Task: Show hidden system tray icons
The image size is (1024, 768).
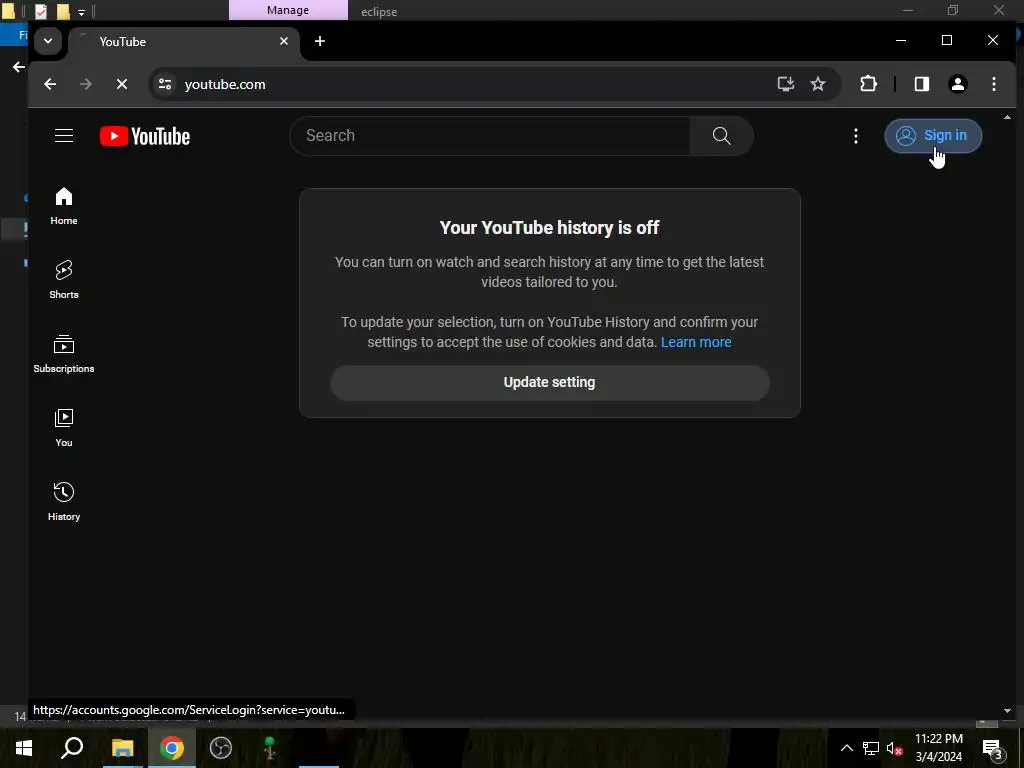Action: click(846, 748)
